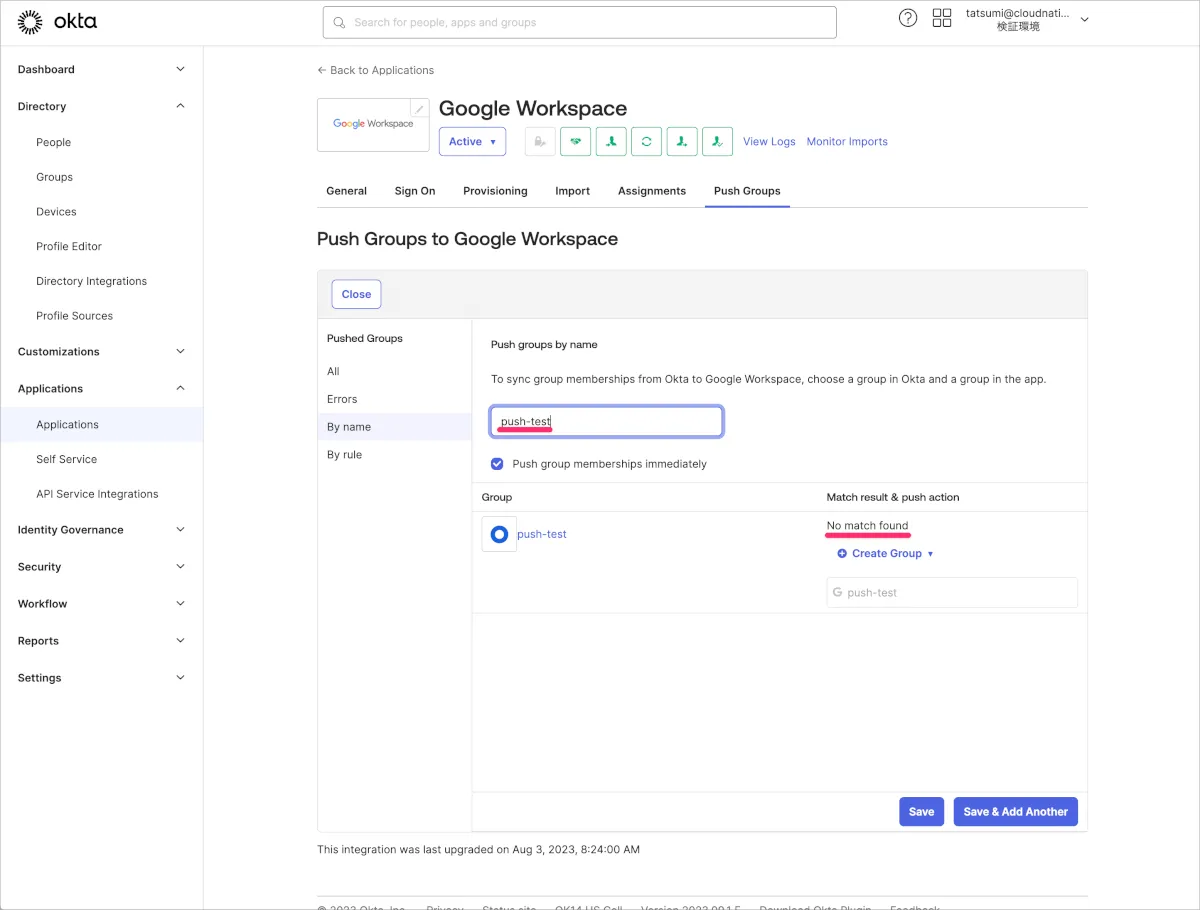Select the push-test group radio button
This screenshot has width=1200, height=910.
499,534
